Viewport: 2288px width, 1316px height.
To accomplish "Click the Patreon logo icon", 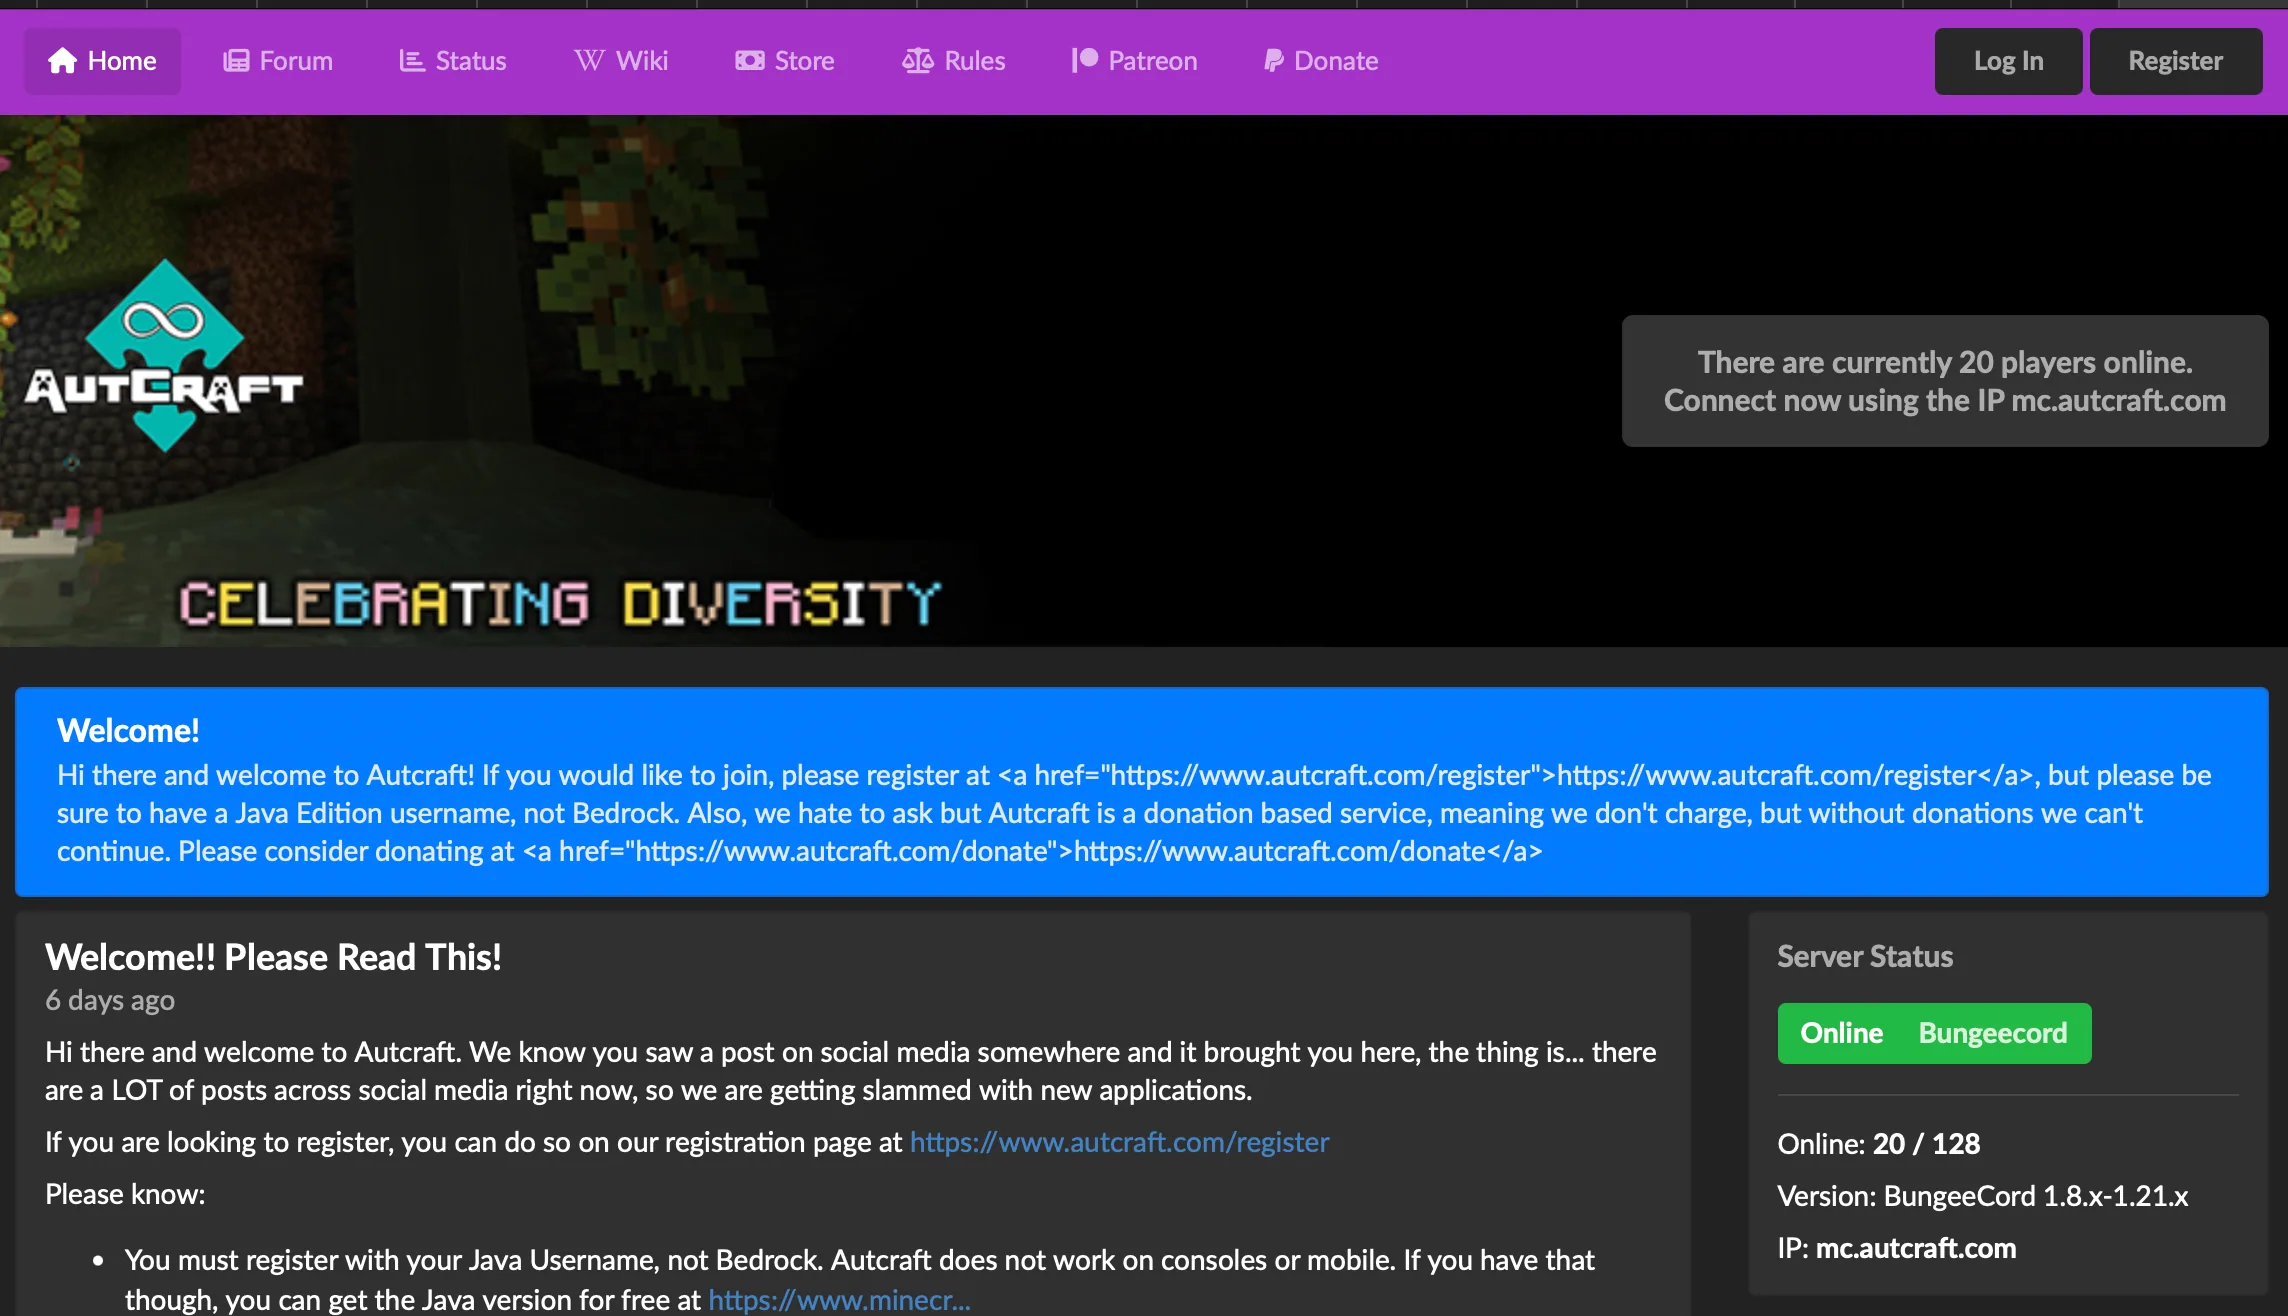I will [x=1084, y=61].
